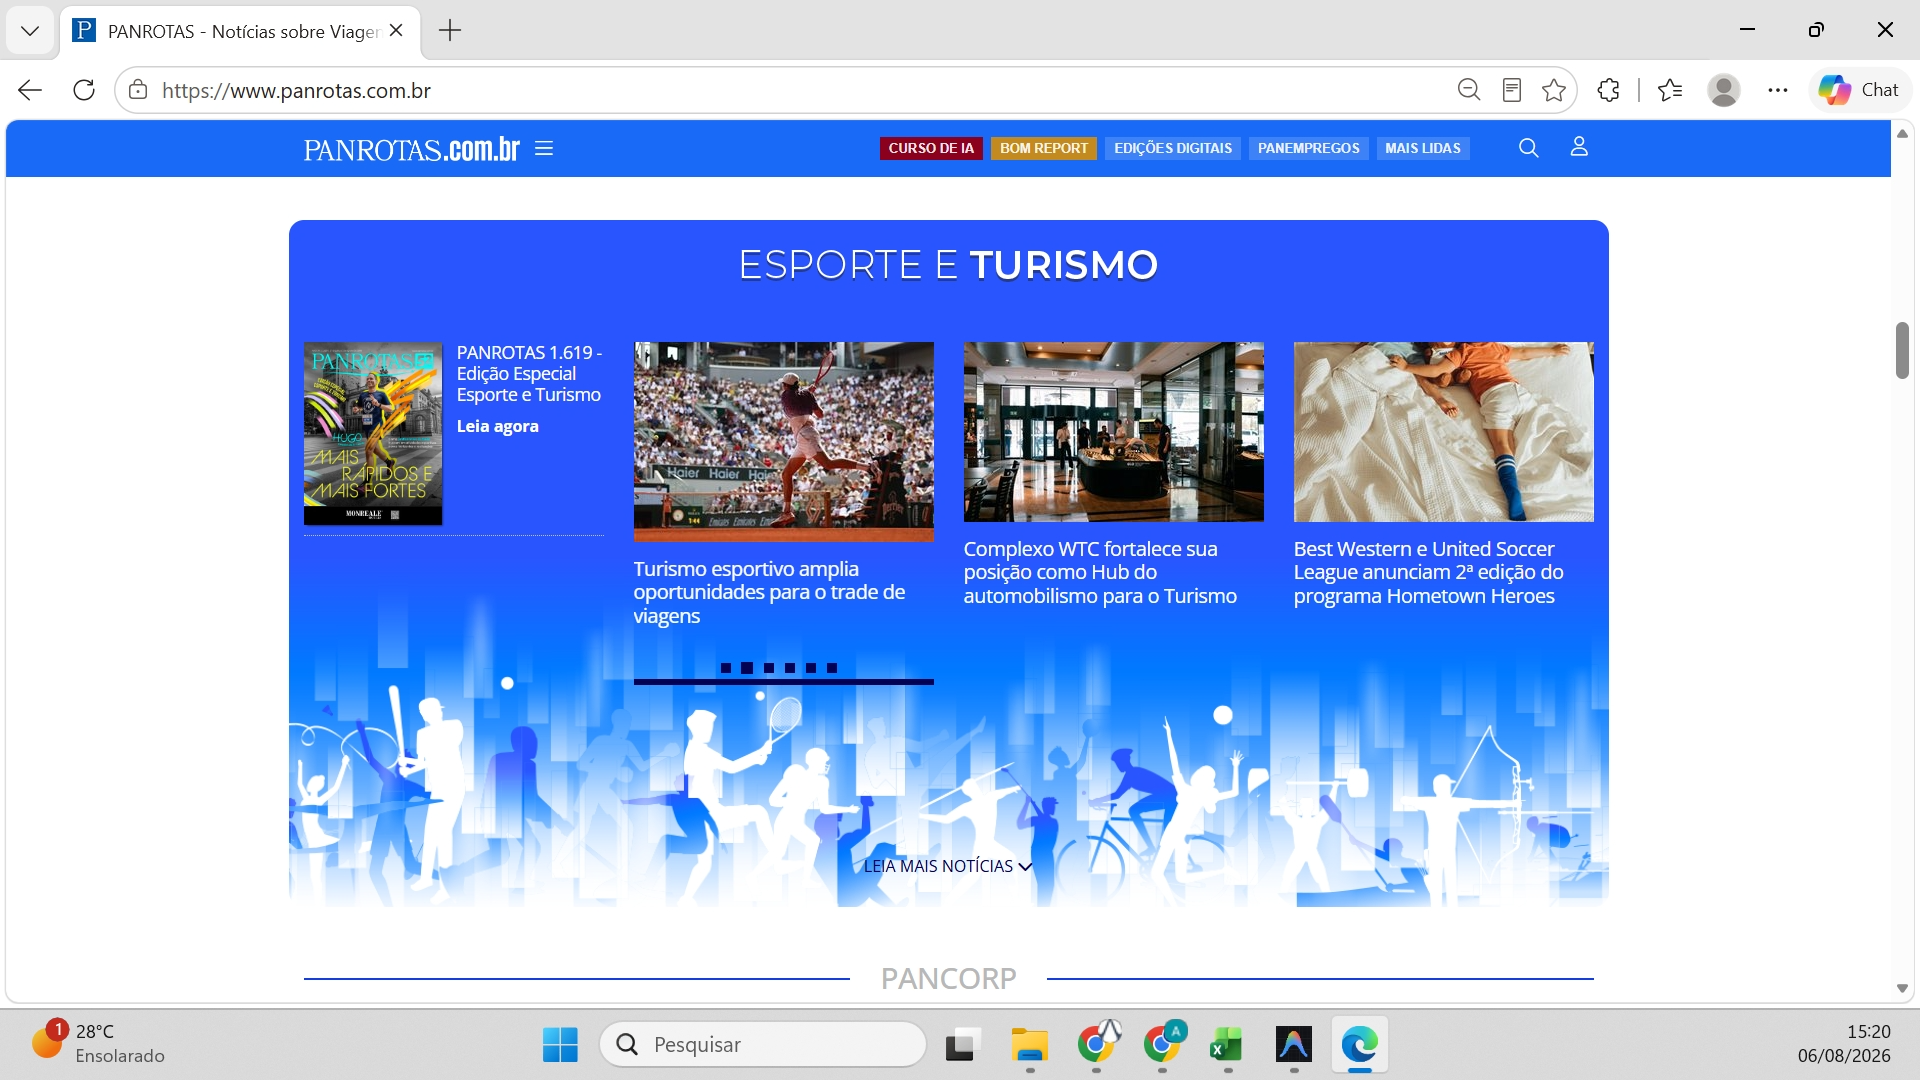Click the user account icon in site header
Screen dimensions: 1920x1082
click(x=1579, y=147)
